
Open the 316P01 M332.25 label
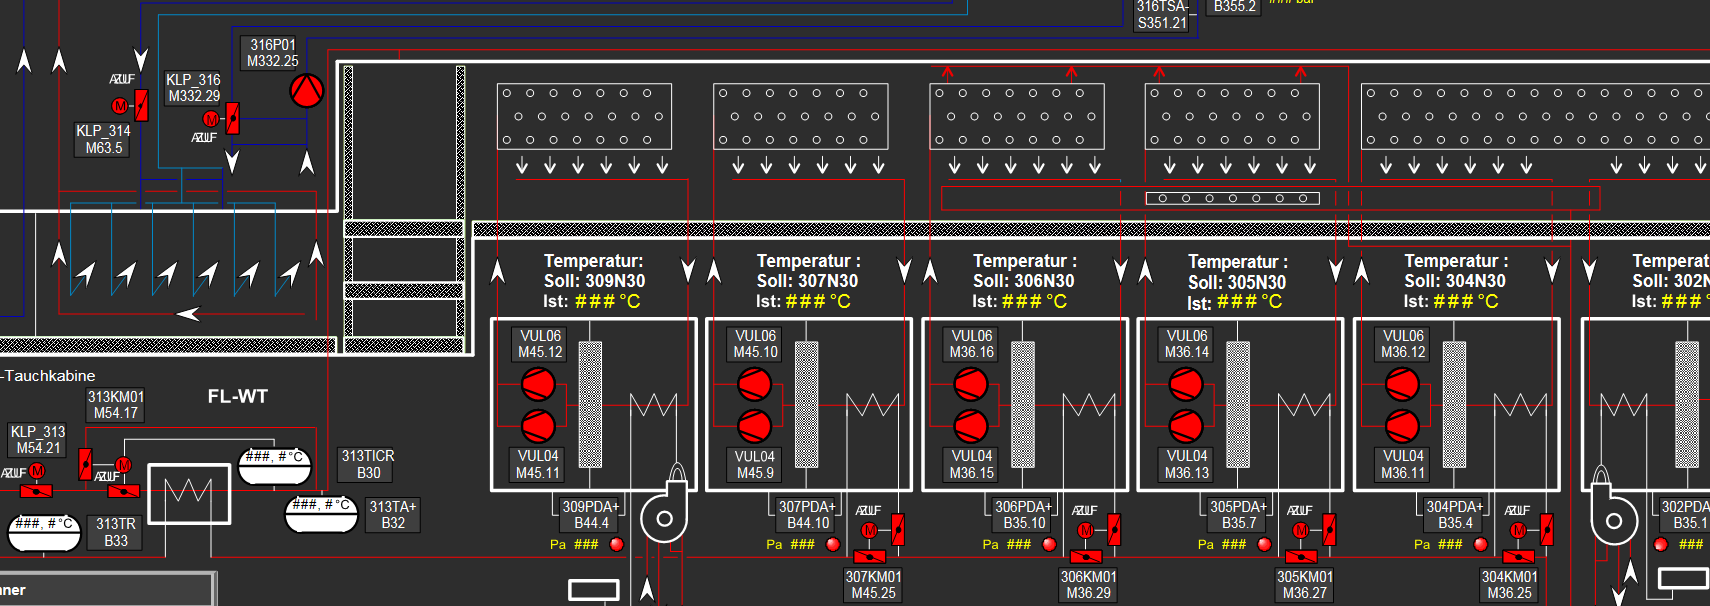tap(273, 53)
